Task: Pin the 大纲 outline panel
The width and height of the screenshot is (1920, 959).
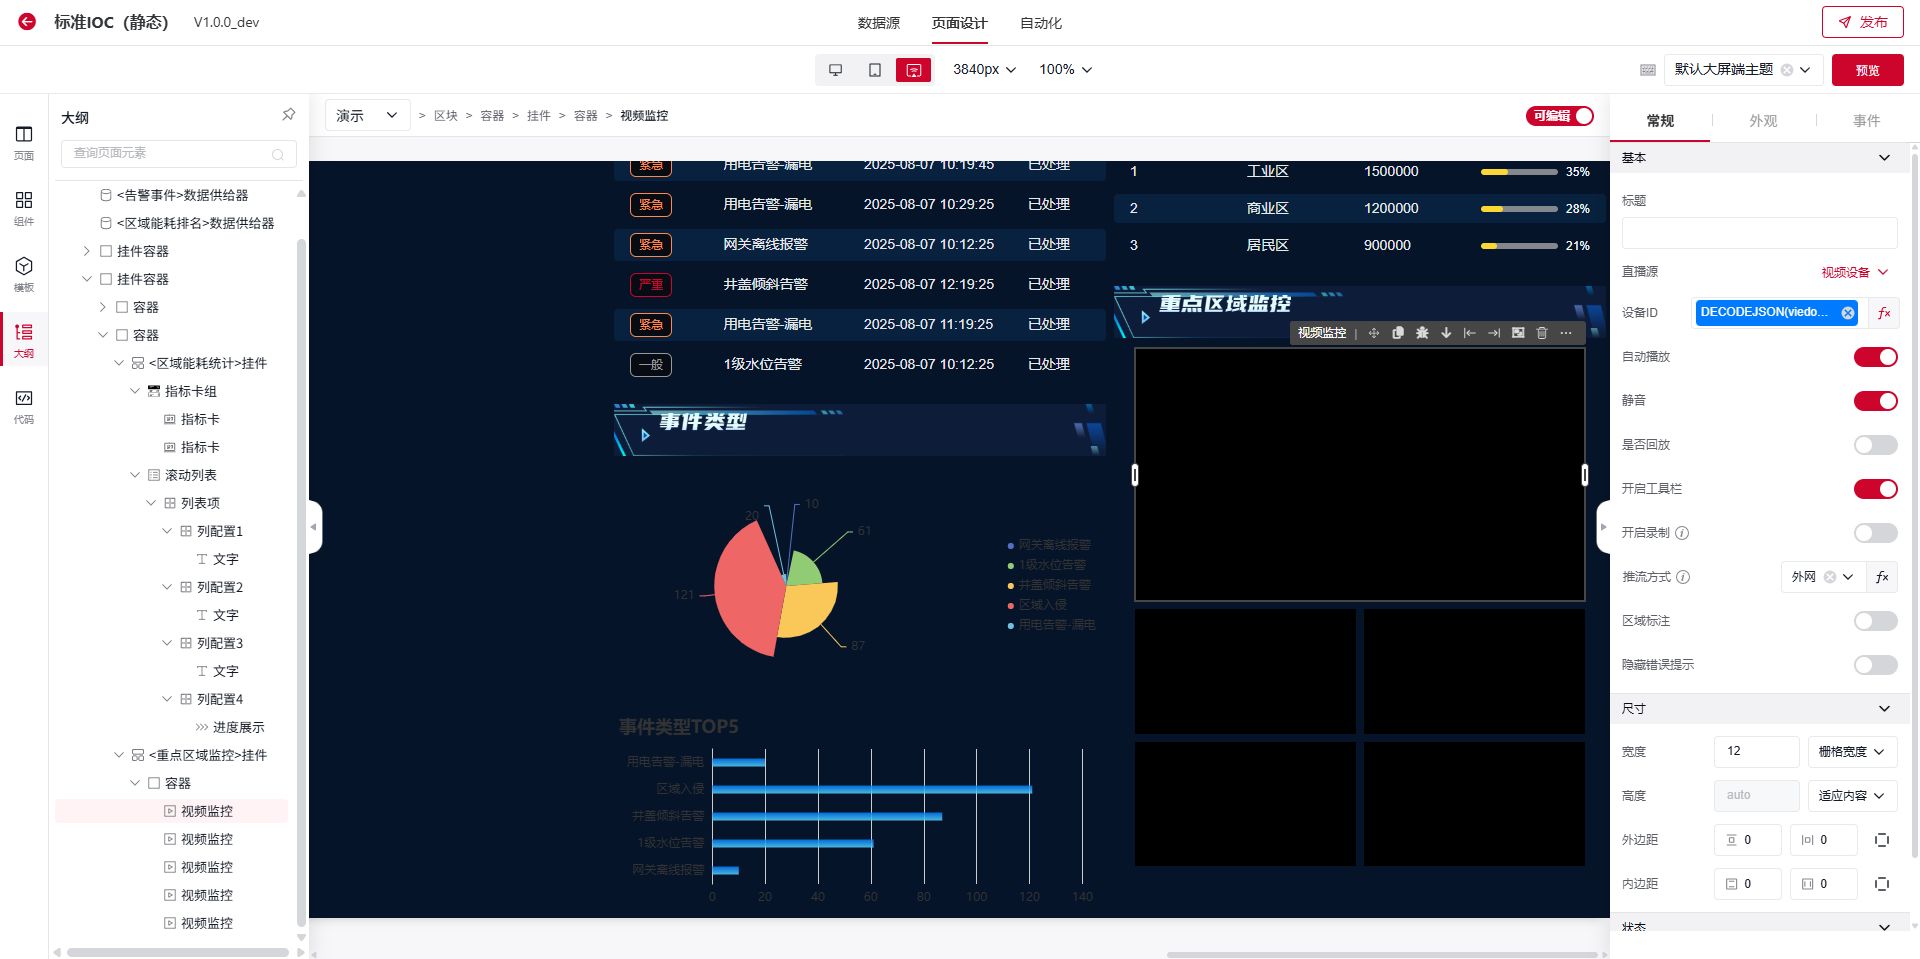Action: pos(288,115)
